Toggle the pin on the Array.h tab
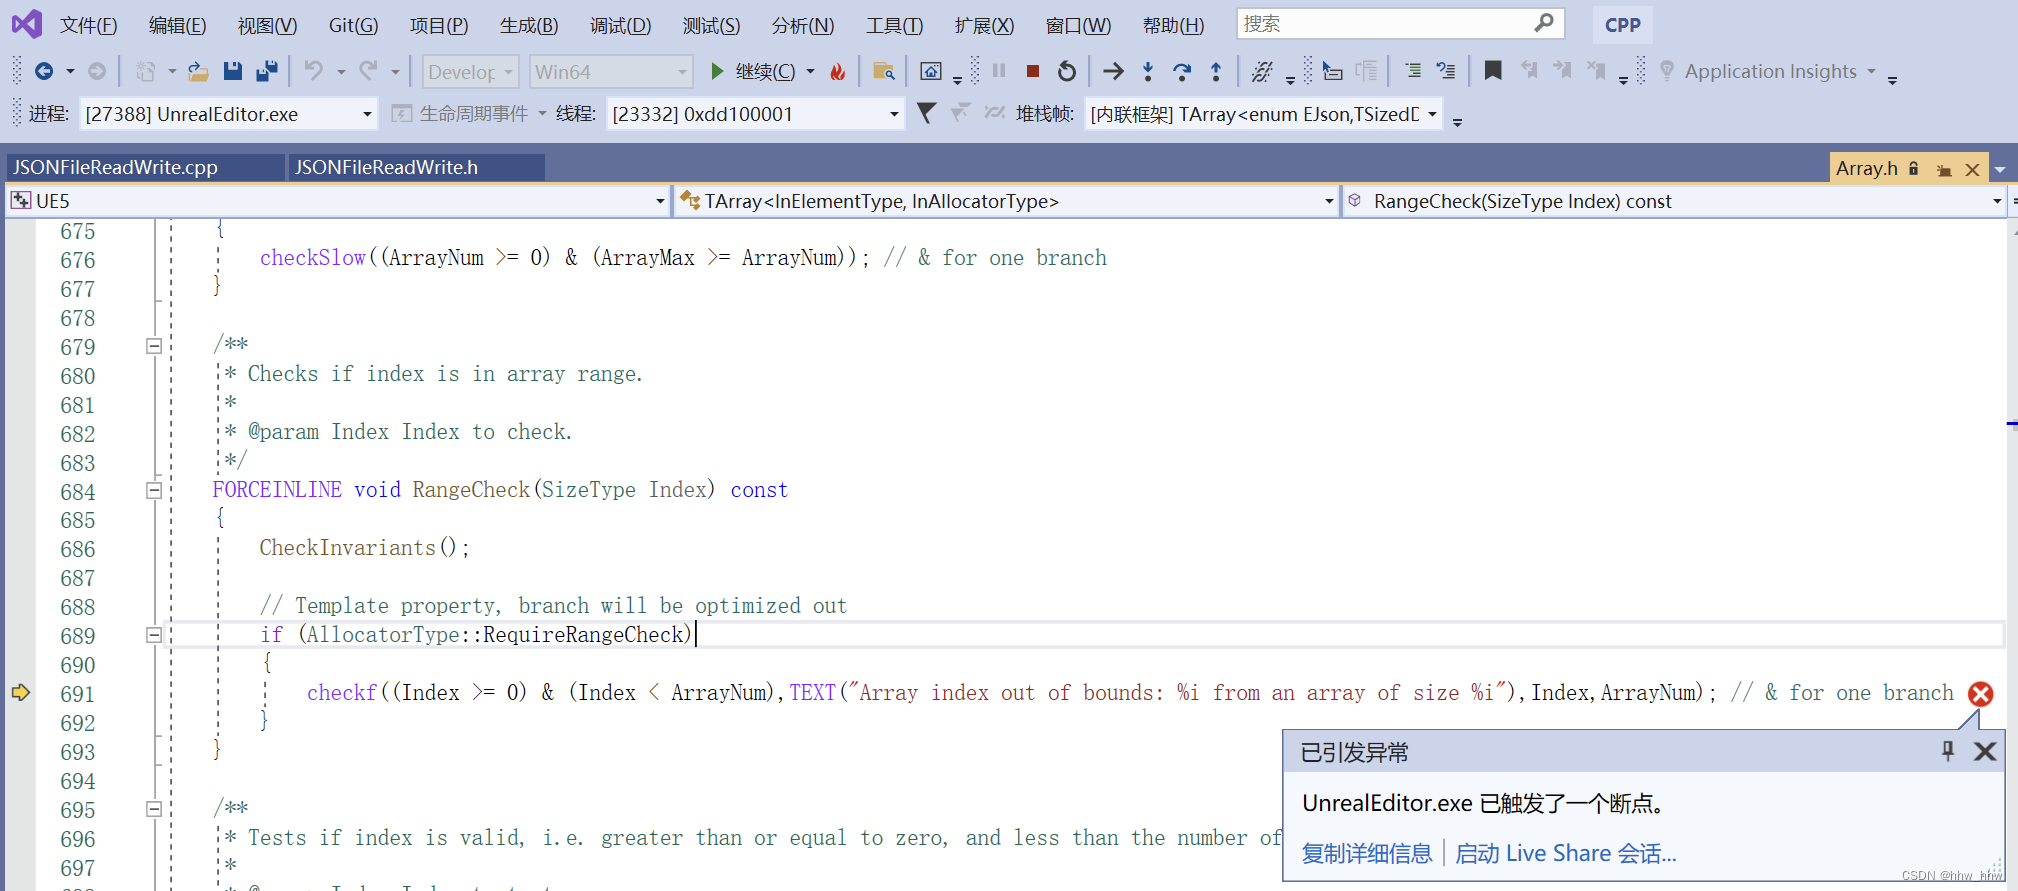The height and width of the screenshot is (891, 2018). (x=1944, y=169)
